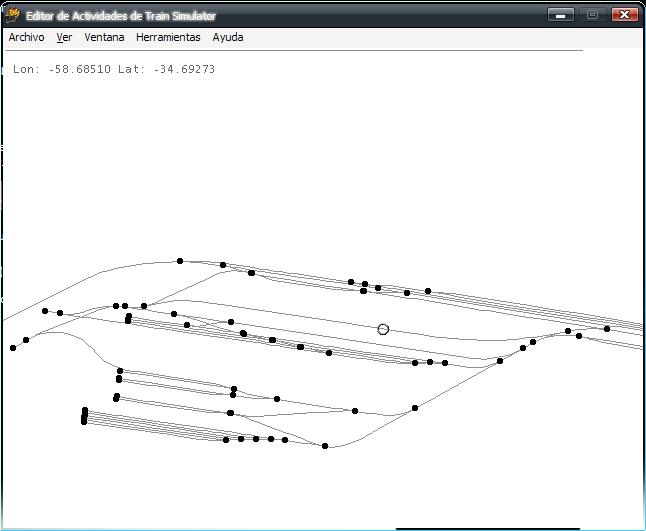Maximize the activity editor window
The height and width of the screenshot is (531, 646).
click(x=592, y=15)
